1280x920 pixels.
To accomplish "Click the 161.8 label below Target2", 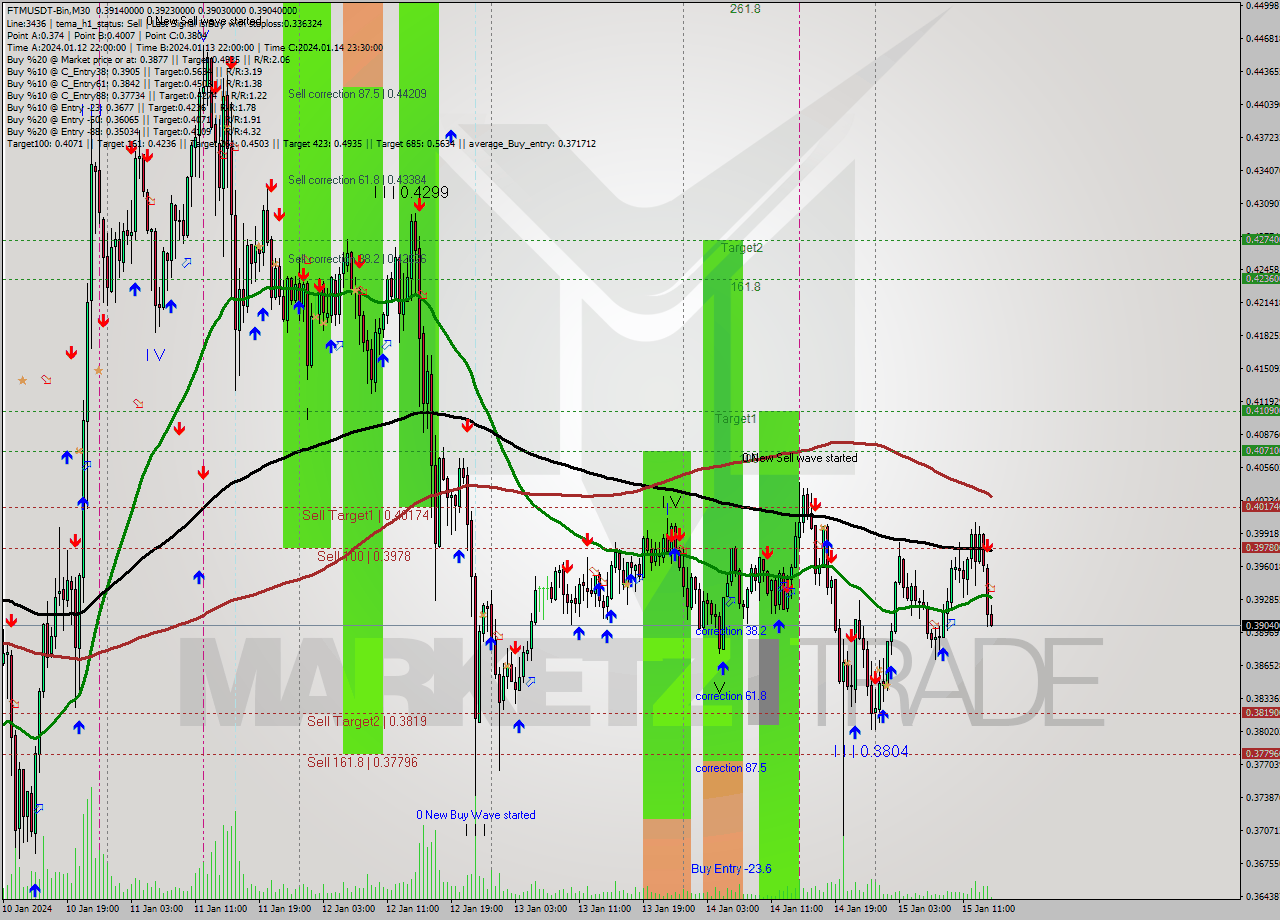I will click(745, 286).
